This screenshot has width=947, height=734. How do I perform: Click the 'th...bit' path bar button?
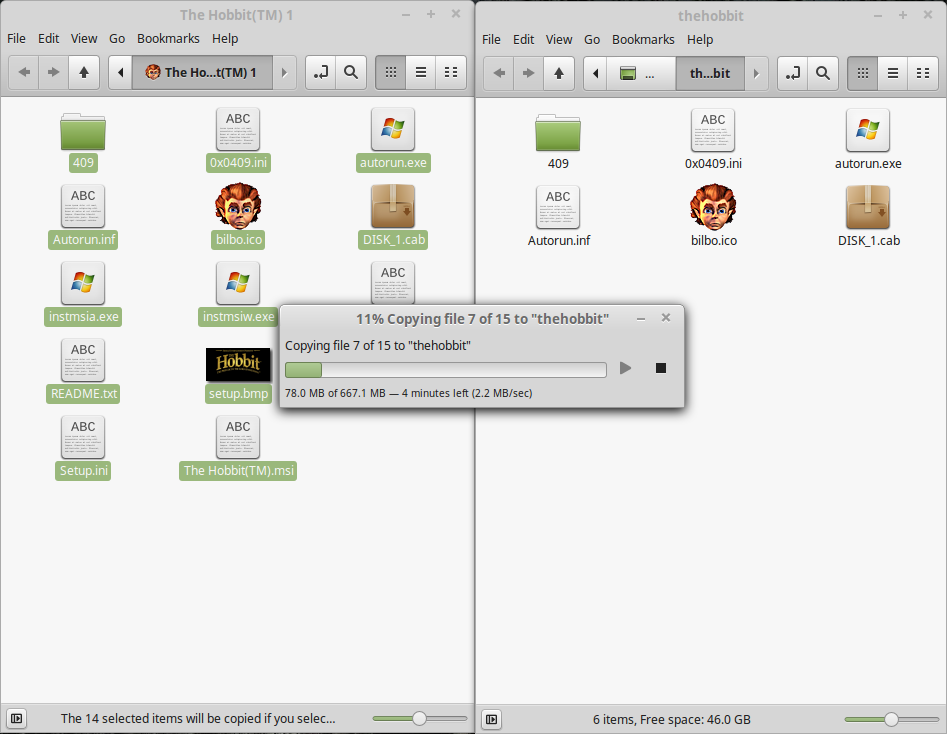pos(710,73)
